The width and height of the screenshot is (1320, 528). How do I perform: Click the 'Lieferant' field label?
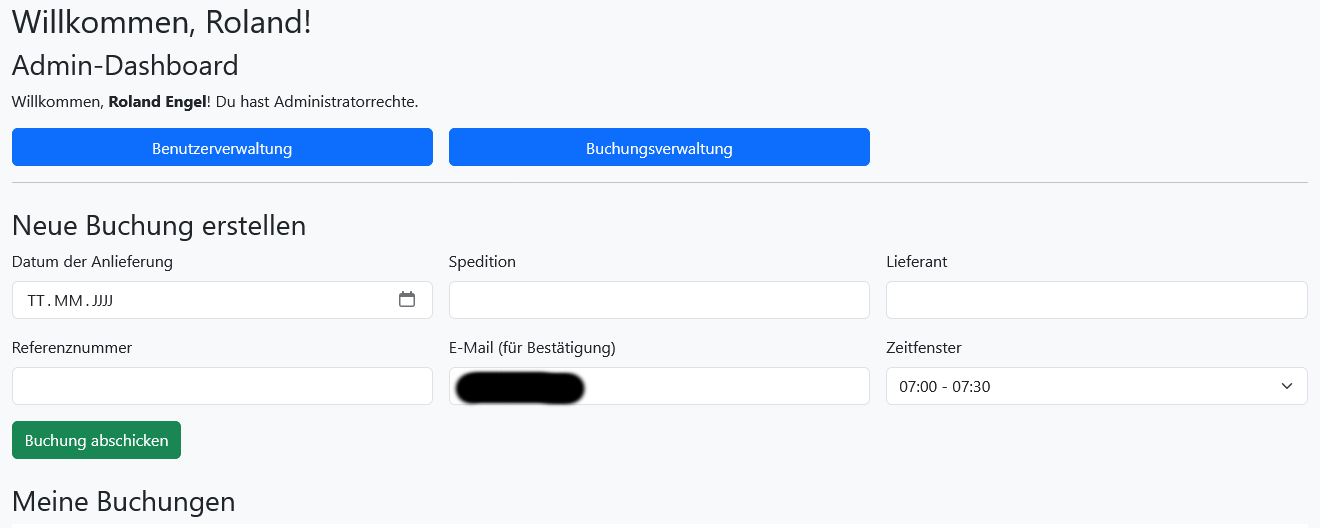click(x=916, y=262)
